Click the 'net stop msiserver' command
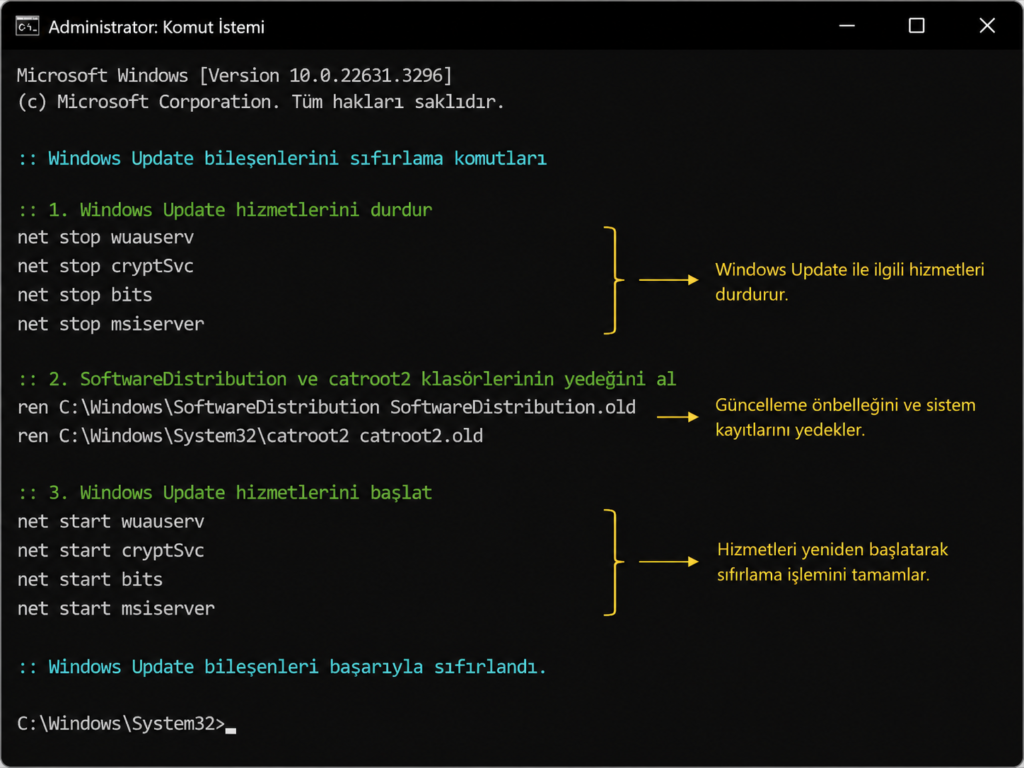The image size is (1024, 768). [x=111, y=324]
